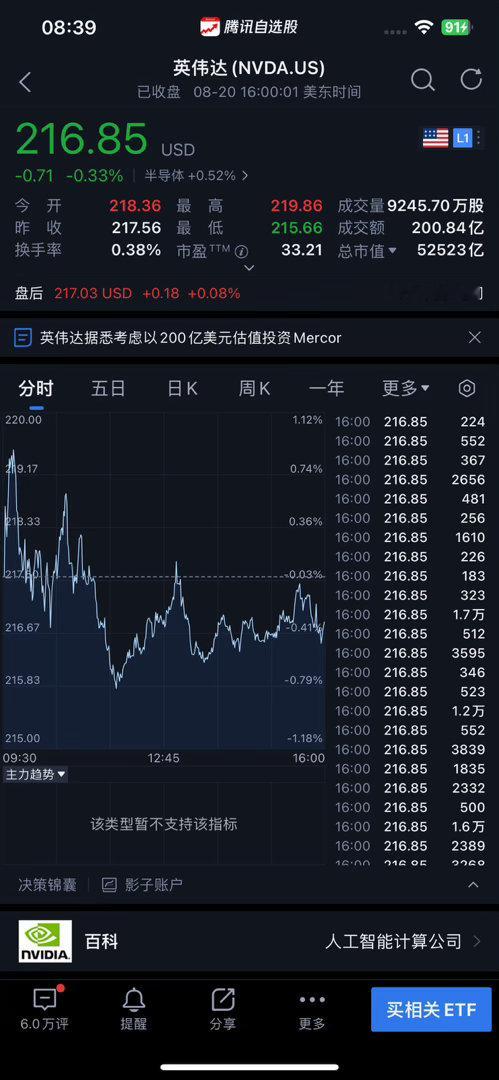Tap the P/E TTM info icon
Image resolution: width=499 pixels, height=1080 pixels.
click(241, 251)
